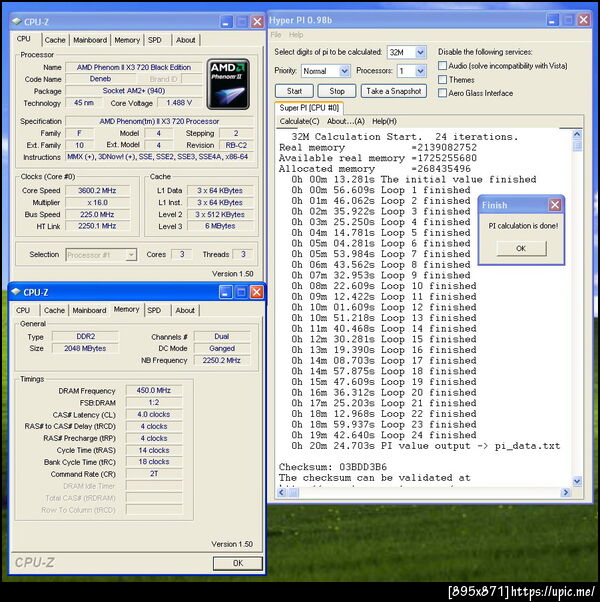Toggle the Themes checkbox
Viewport: 600px width, 602px height.
(443, 79)
